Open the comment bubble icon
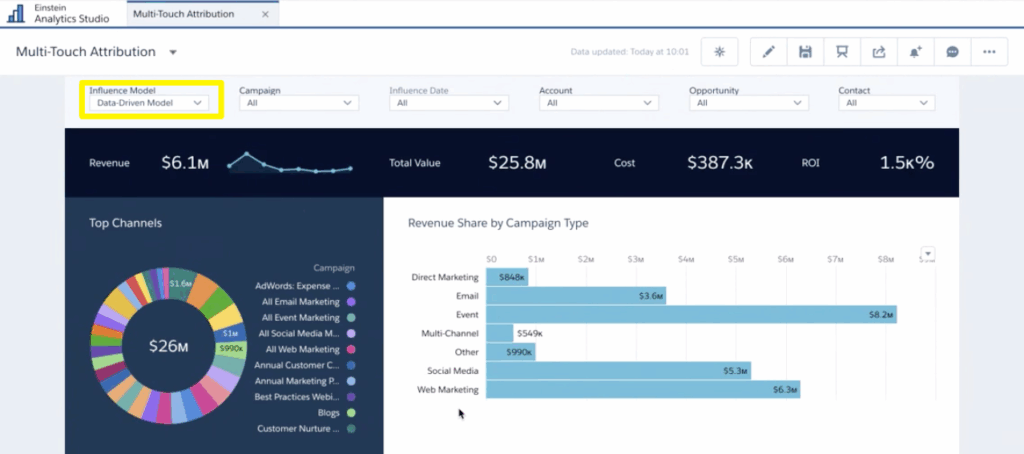The width and height of the screenshot is (1024, 454). pyautogui.click(x=952, y=52)
